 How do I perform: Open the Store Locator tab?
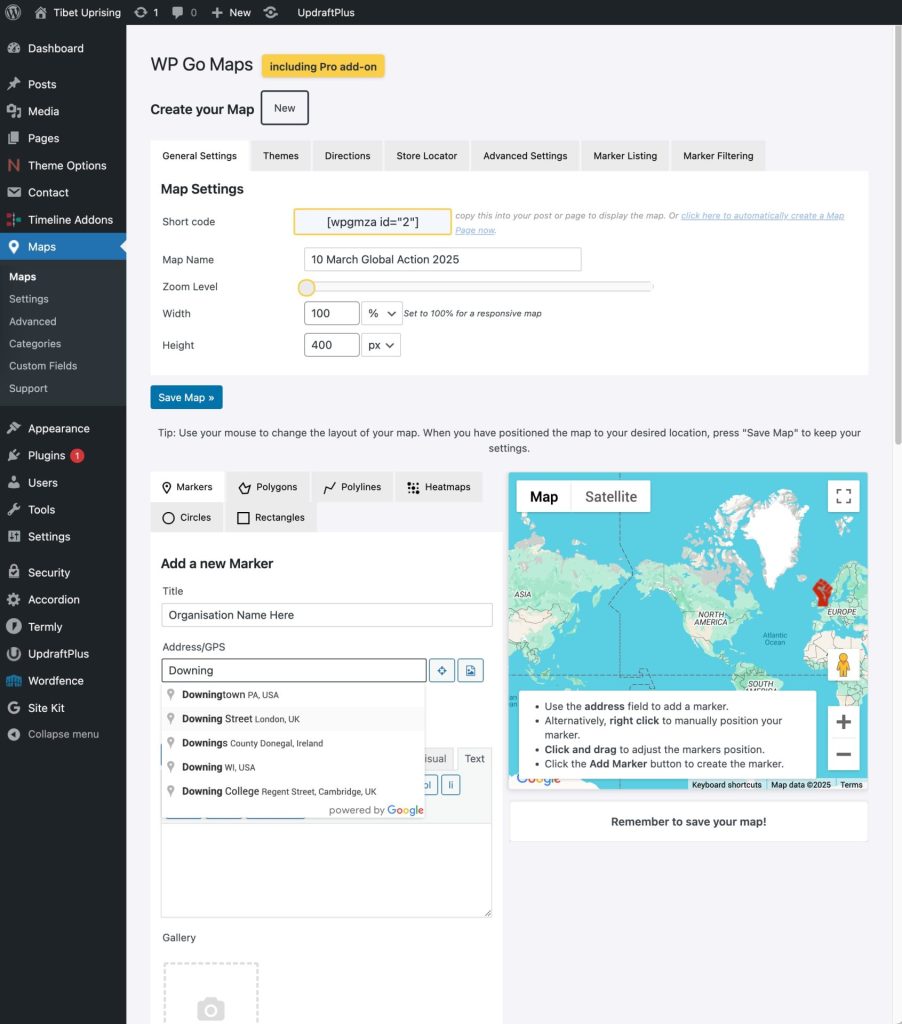pyautogui.click(x=427, y=156)
